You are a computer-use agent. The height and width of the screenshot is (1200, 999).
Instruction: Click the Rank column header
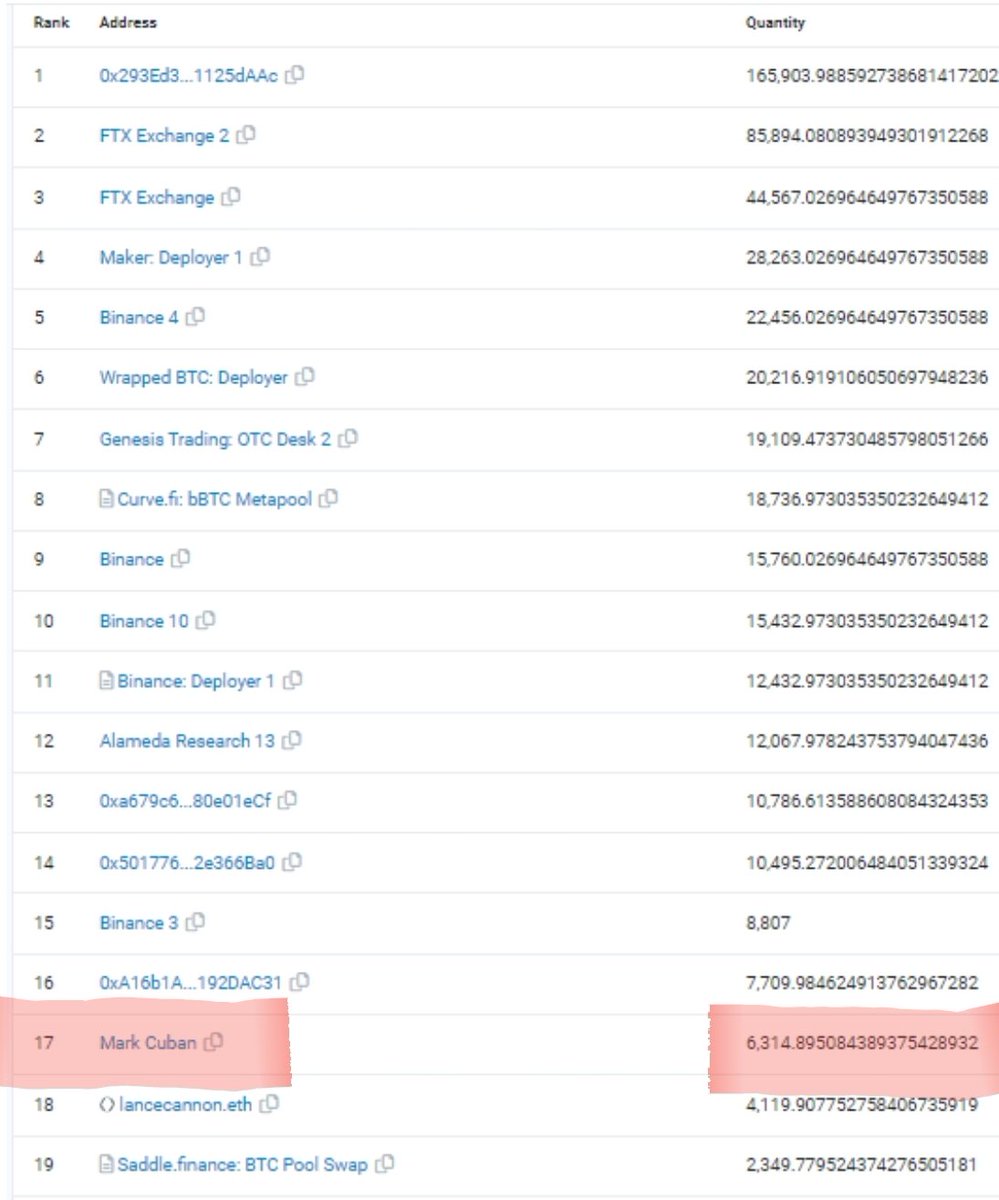pos(51,23)
